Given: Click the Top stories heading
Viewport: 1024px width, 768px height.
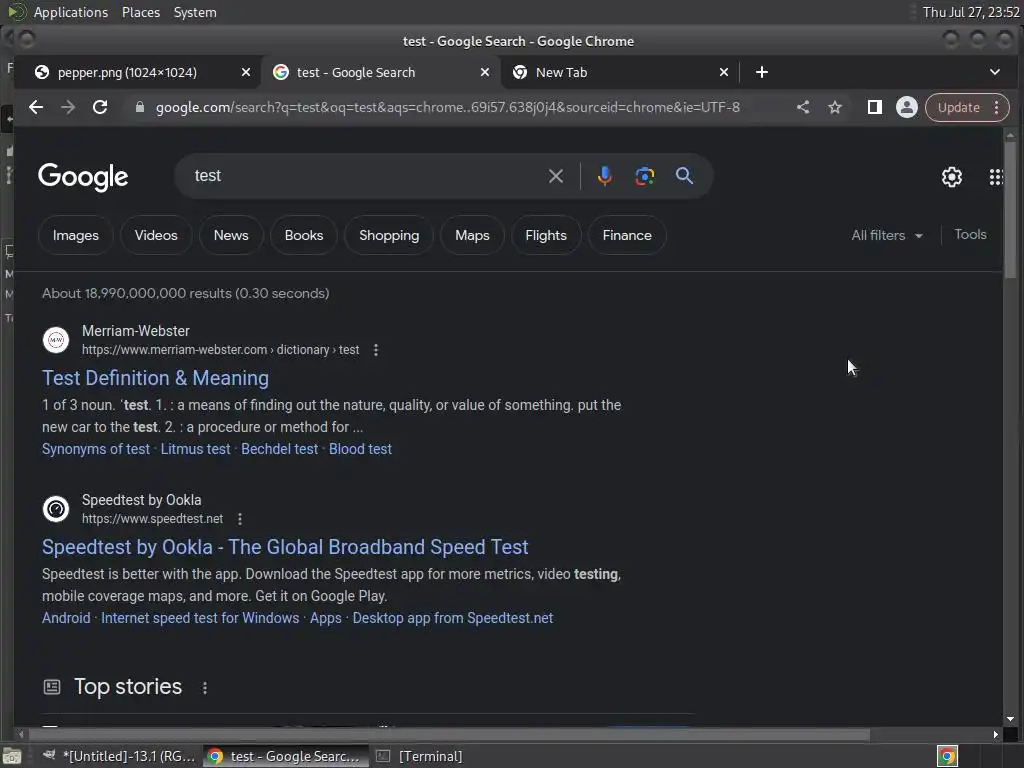Looking at the screenshot, I should 127,686.
